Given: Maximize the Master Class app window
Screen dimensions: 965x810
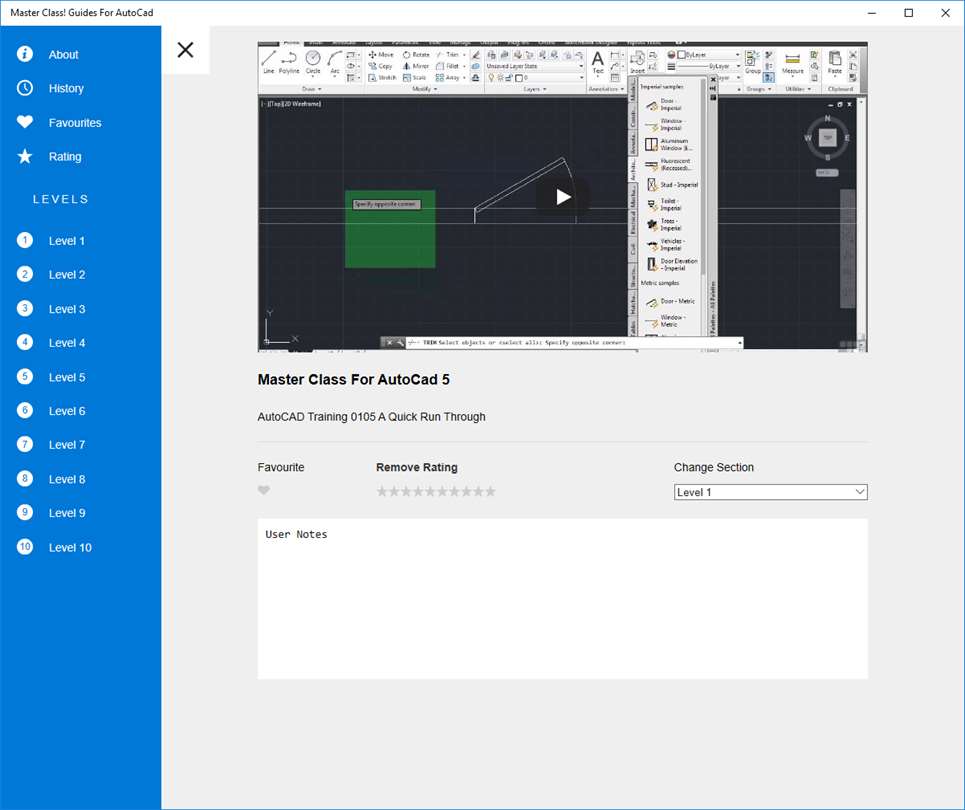Looking at the screenshot, I should (908, 13).
